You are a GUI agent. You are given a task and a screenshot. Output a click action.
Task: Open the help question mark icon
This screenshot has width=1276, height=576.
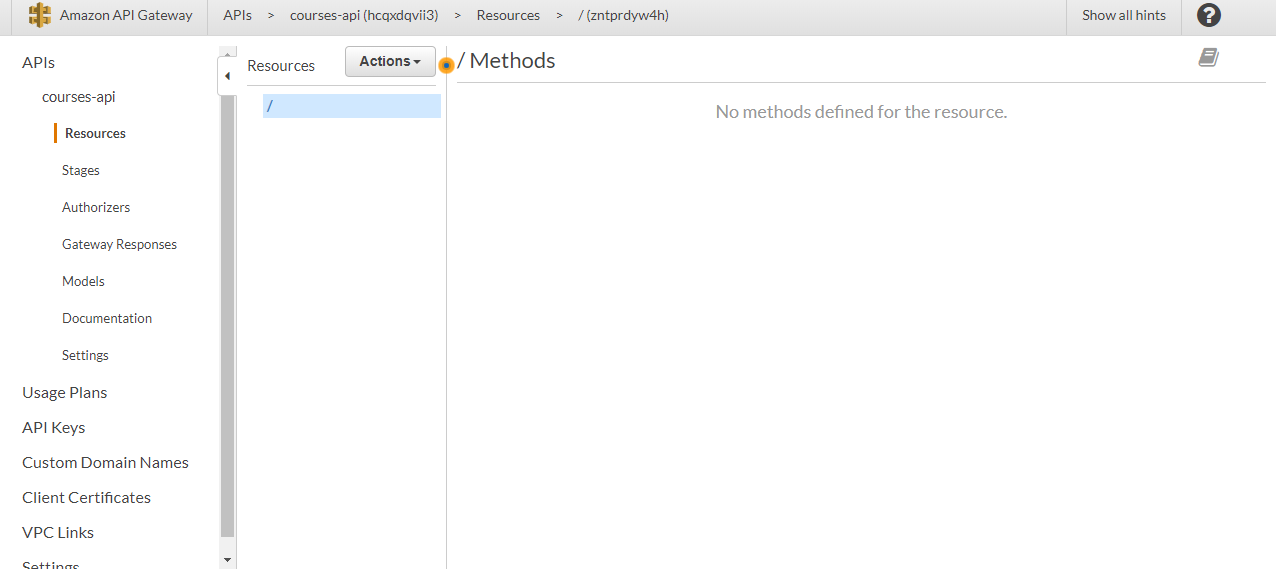click(1209, 15)
